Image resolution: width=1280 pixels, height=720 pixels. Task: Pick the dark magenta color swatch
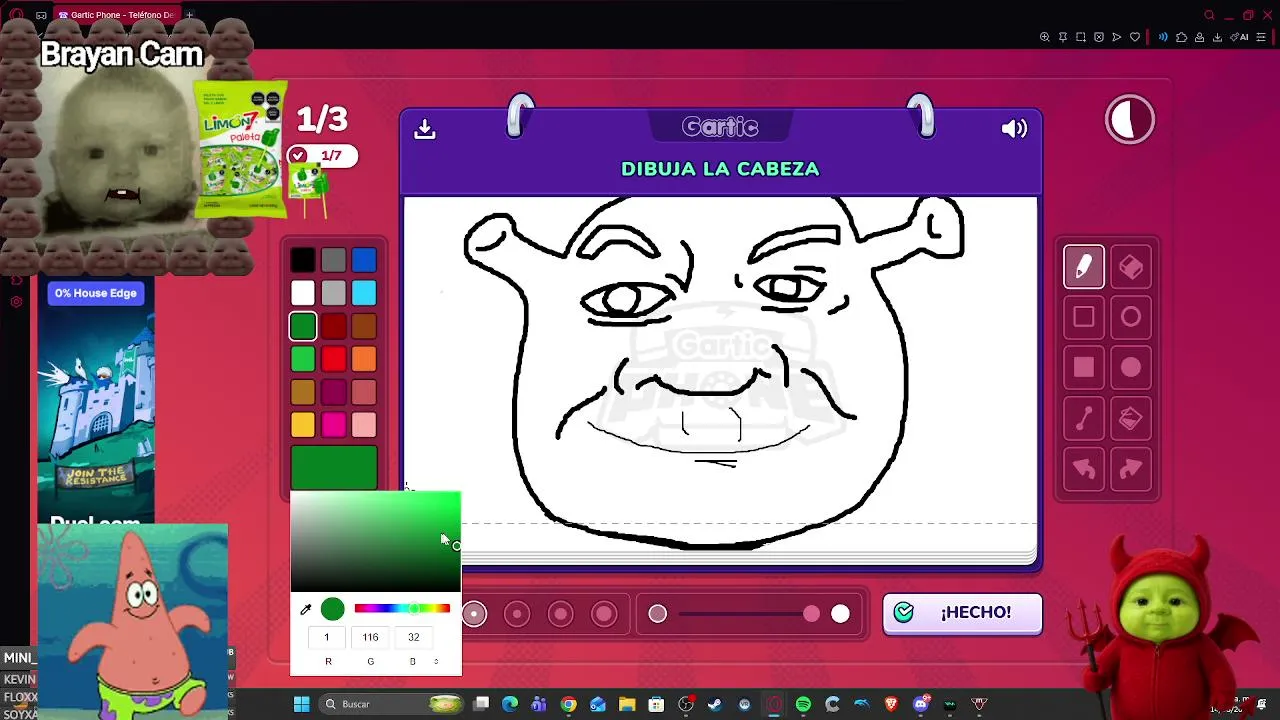334,392
